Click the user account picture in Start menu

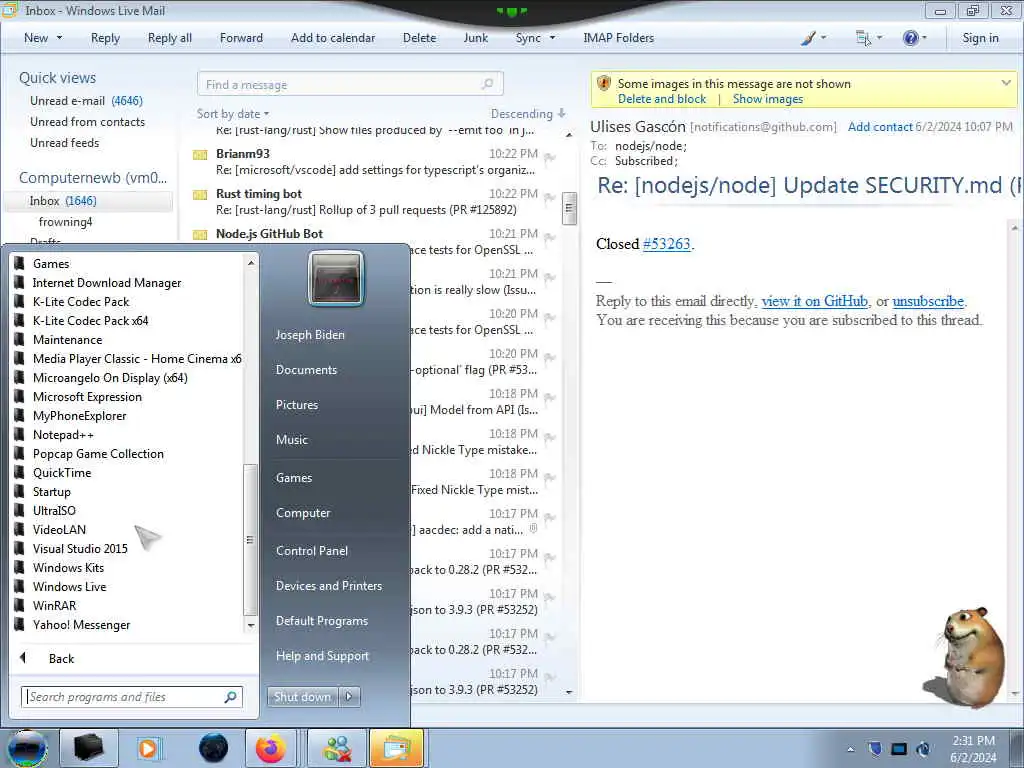[336, 279]
